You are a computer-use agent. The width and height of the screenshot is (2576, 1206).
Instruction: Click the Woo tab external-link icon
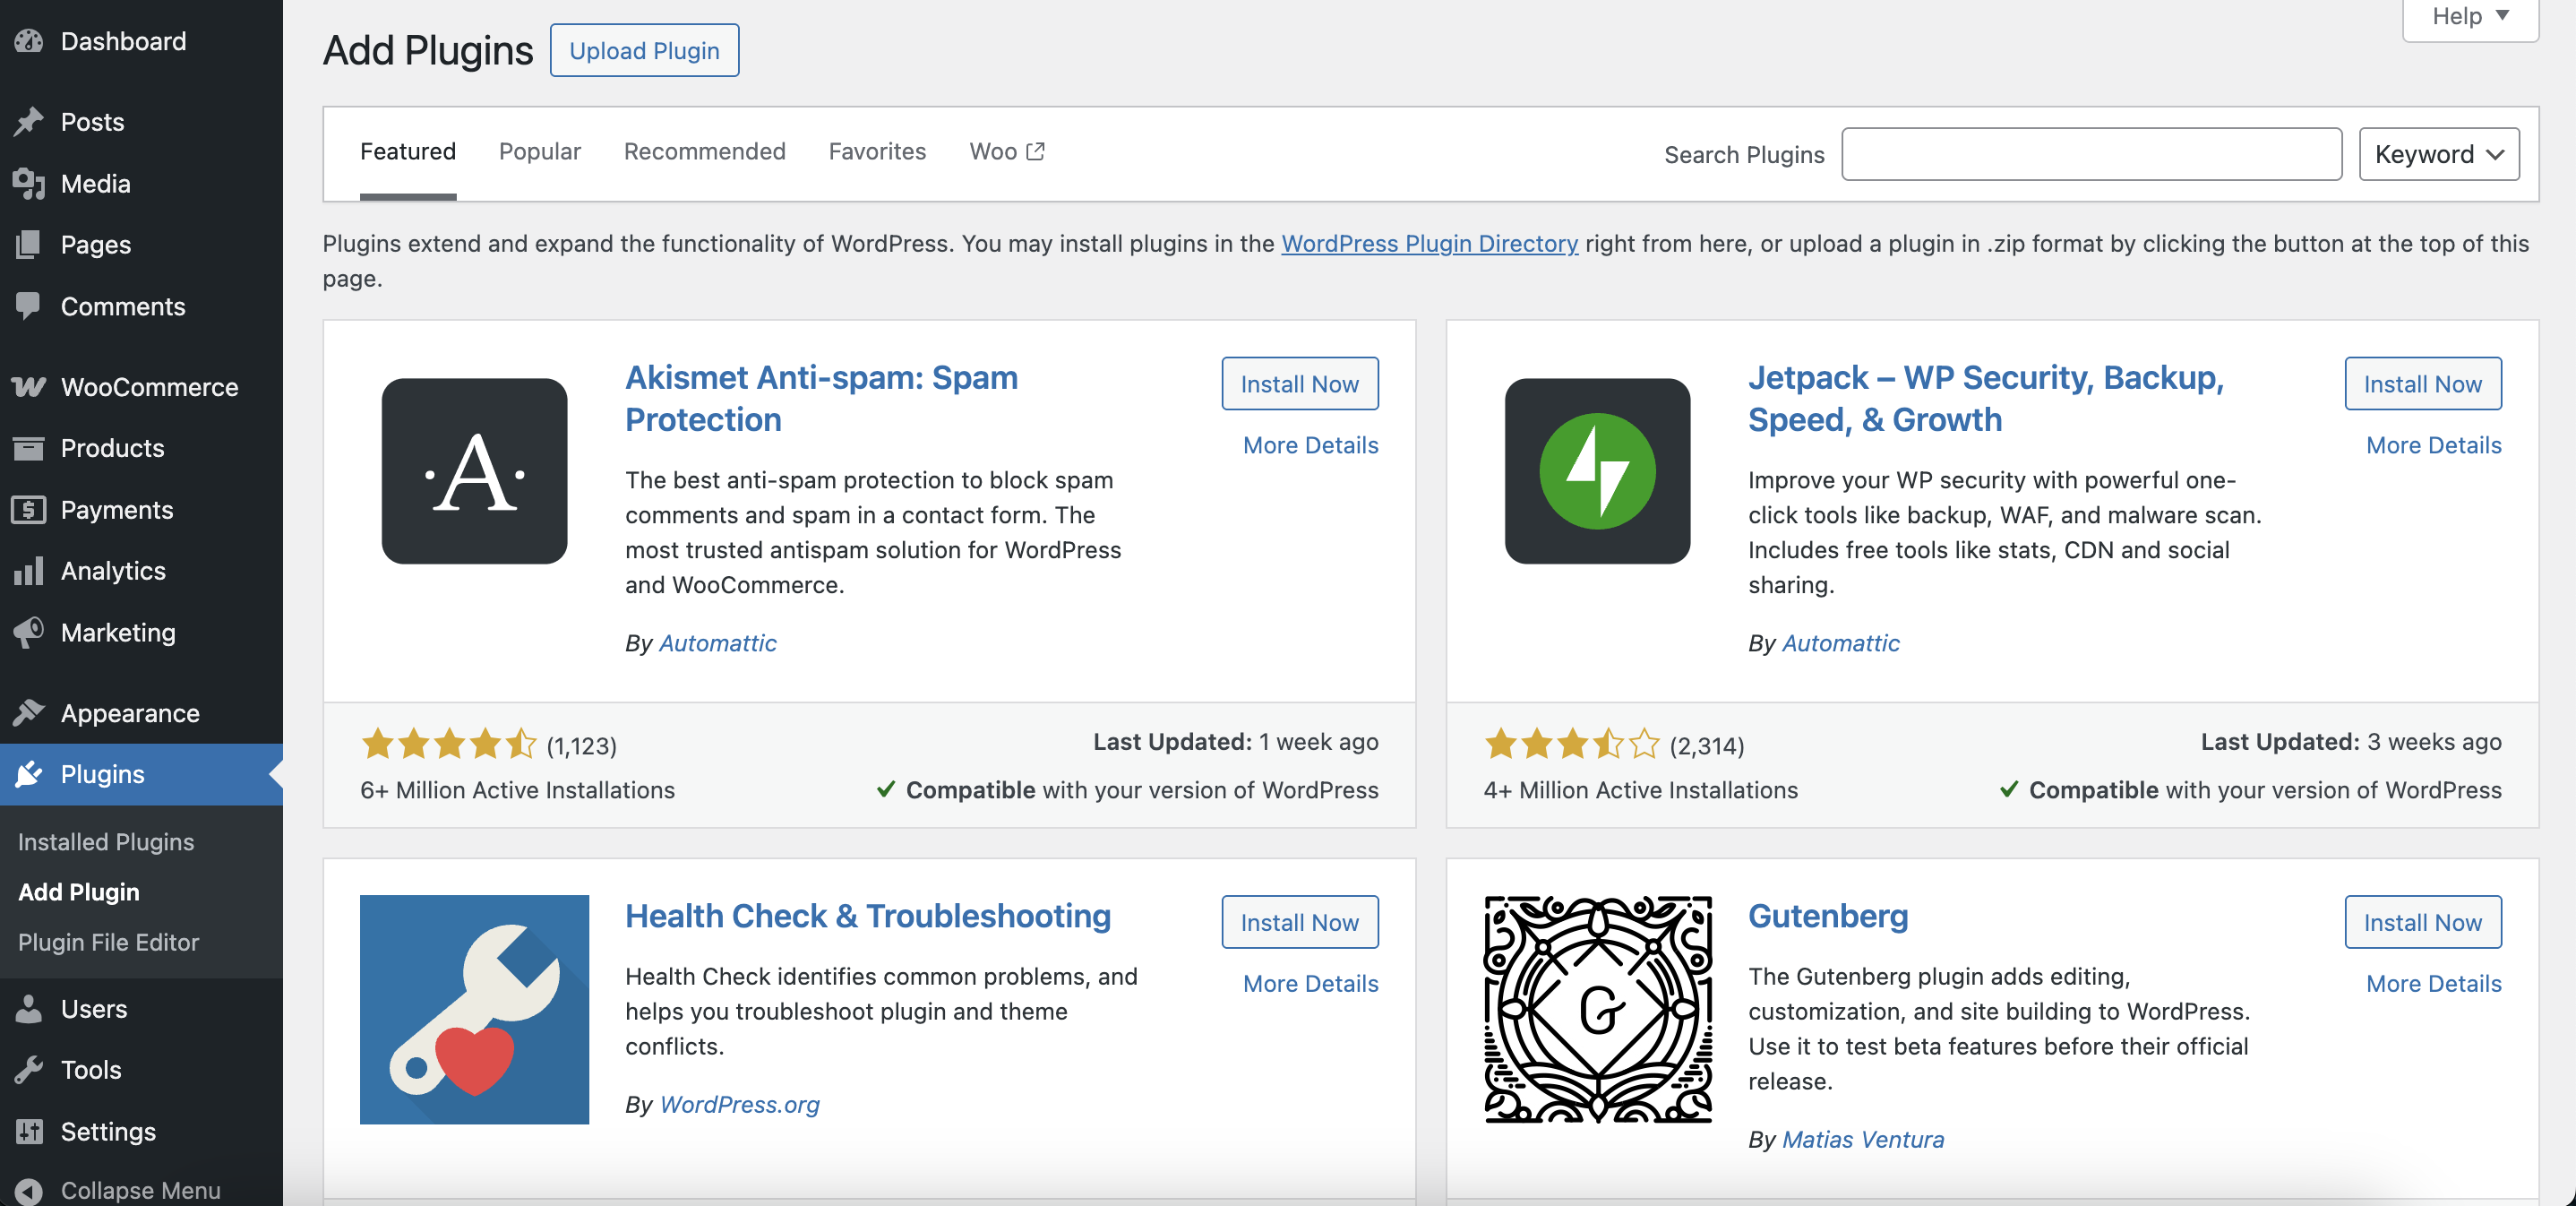1036,151
